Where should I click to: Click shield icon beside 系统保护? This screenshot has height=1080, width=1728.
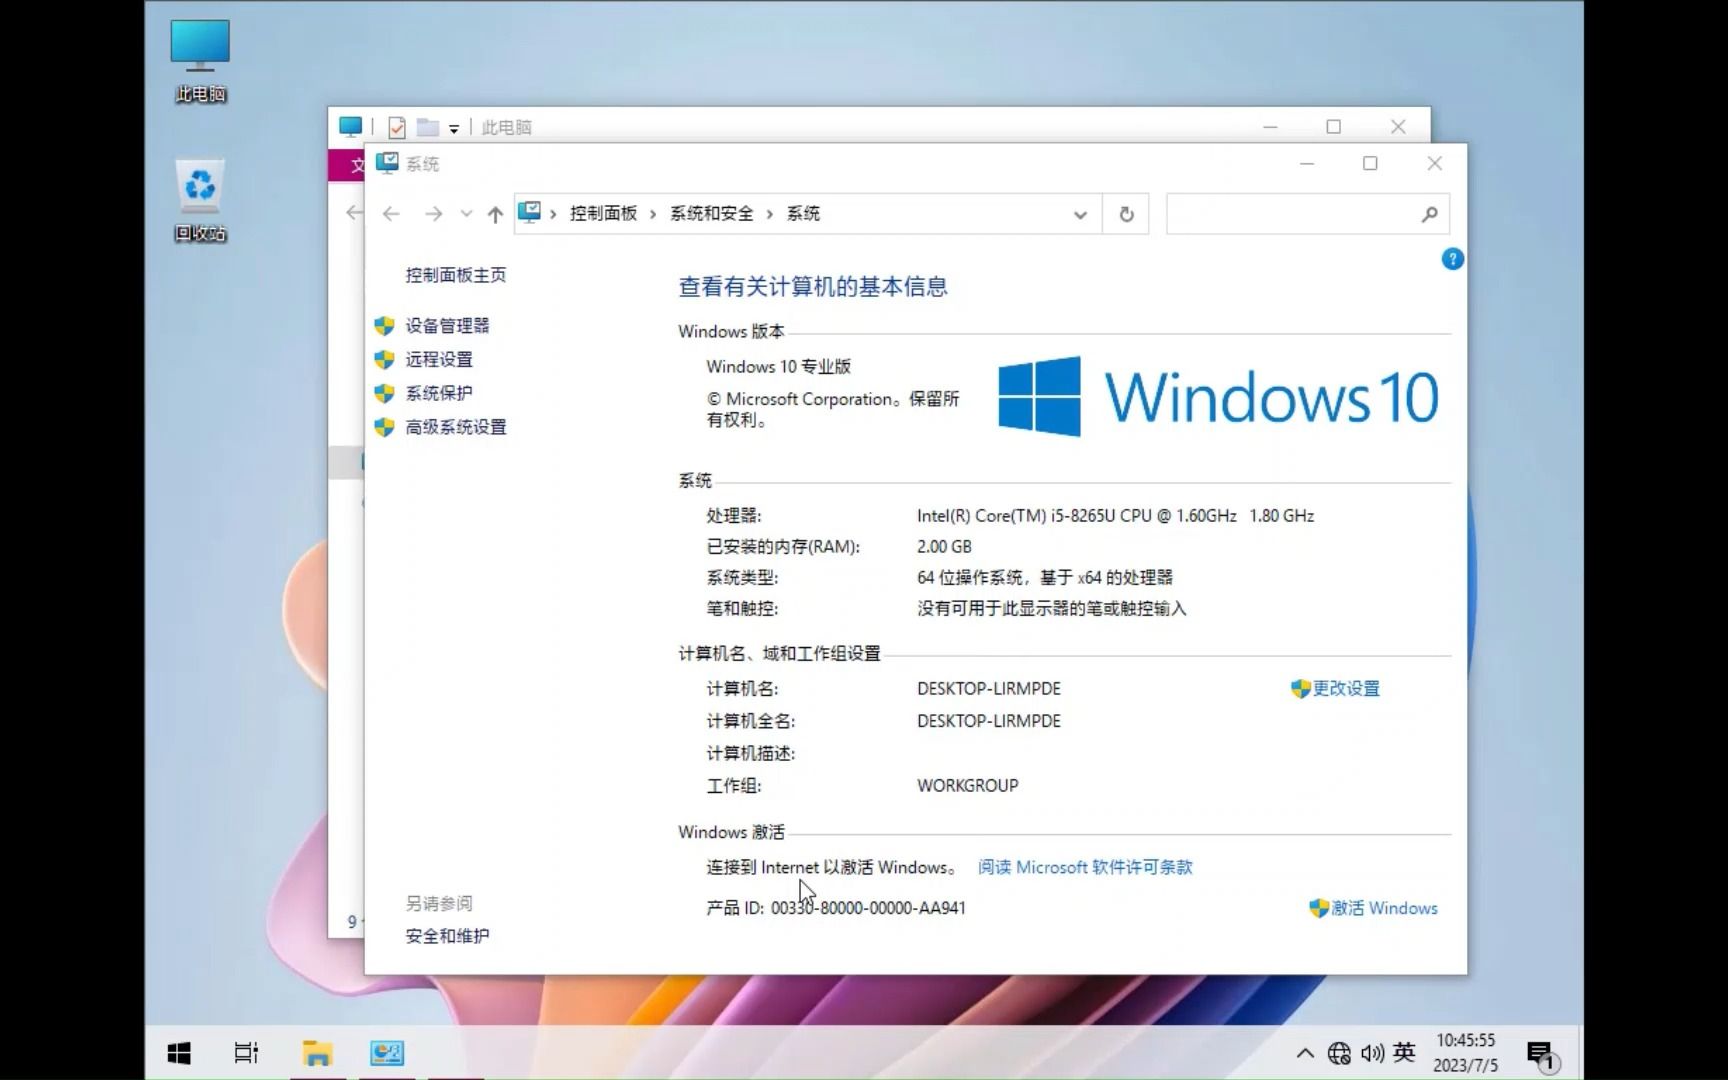coord(384,394)
